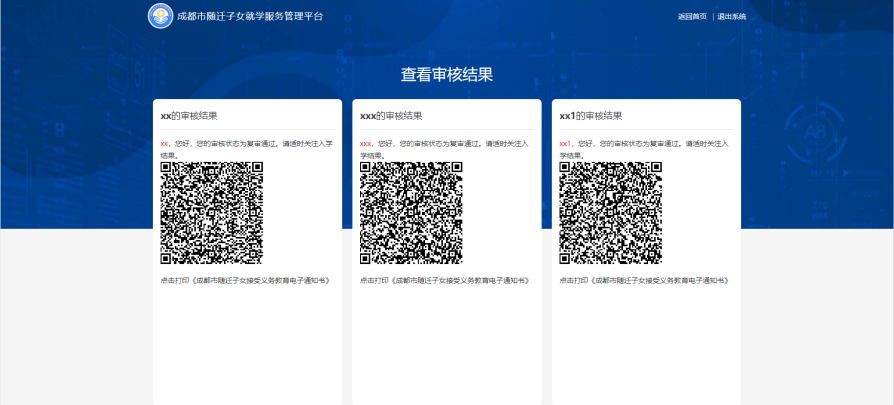Click the QR code in xx1's card
The height and width of the screenshot is (405, 894).
(x=611, y=213)
